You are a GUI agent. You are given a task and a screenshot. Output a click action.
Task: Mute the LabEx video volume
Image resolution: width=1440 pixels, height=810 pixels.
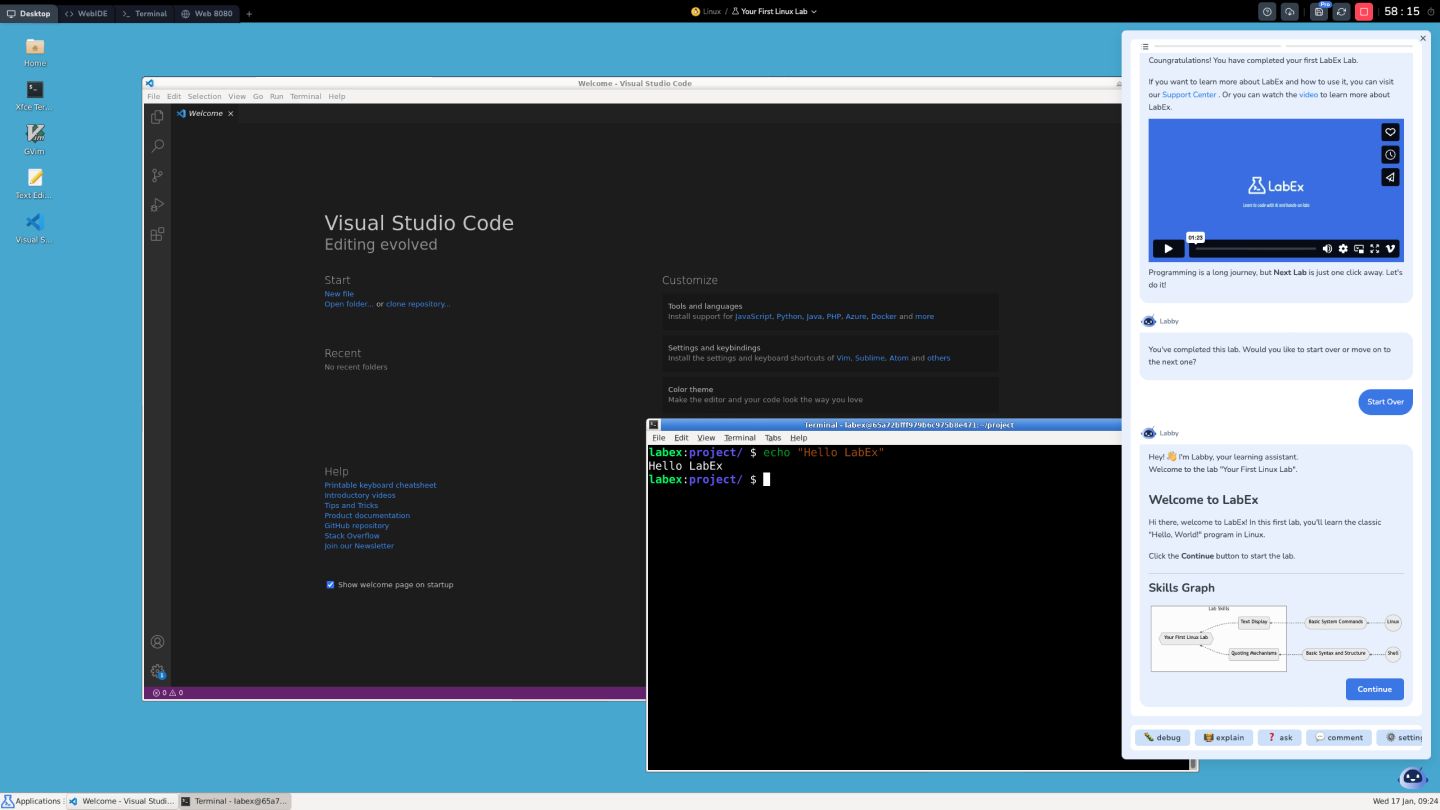(x=1327, y=249)
